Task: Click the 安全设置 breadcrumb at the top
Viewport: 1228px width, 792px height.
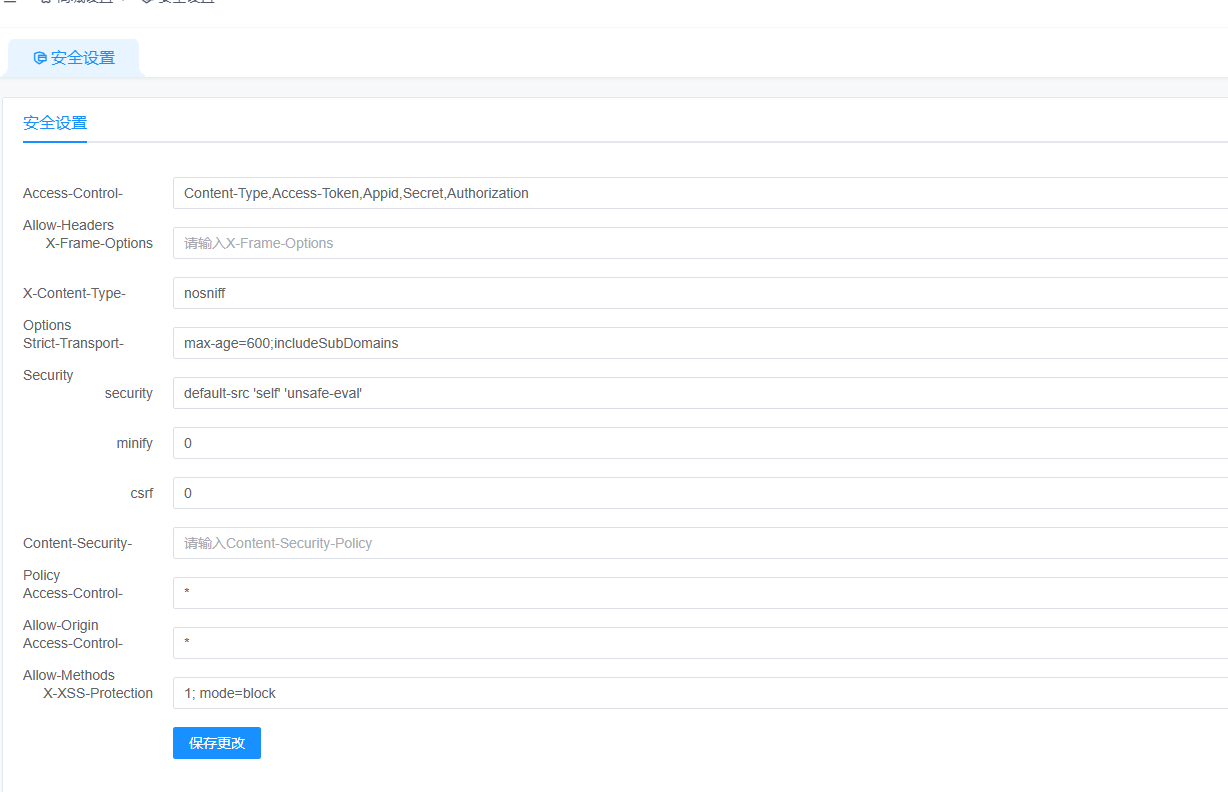Action: [x=185, y=2]
